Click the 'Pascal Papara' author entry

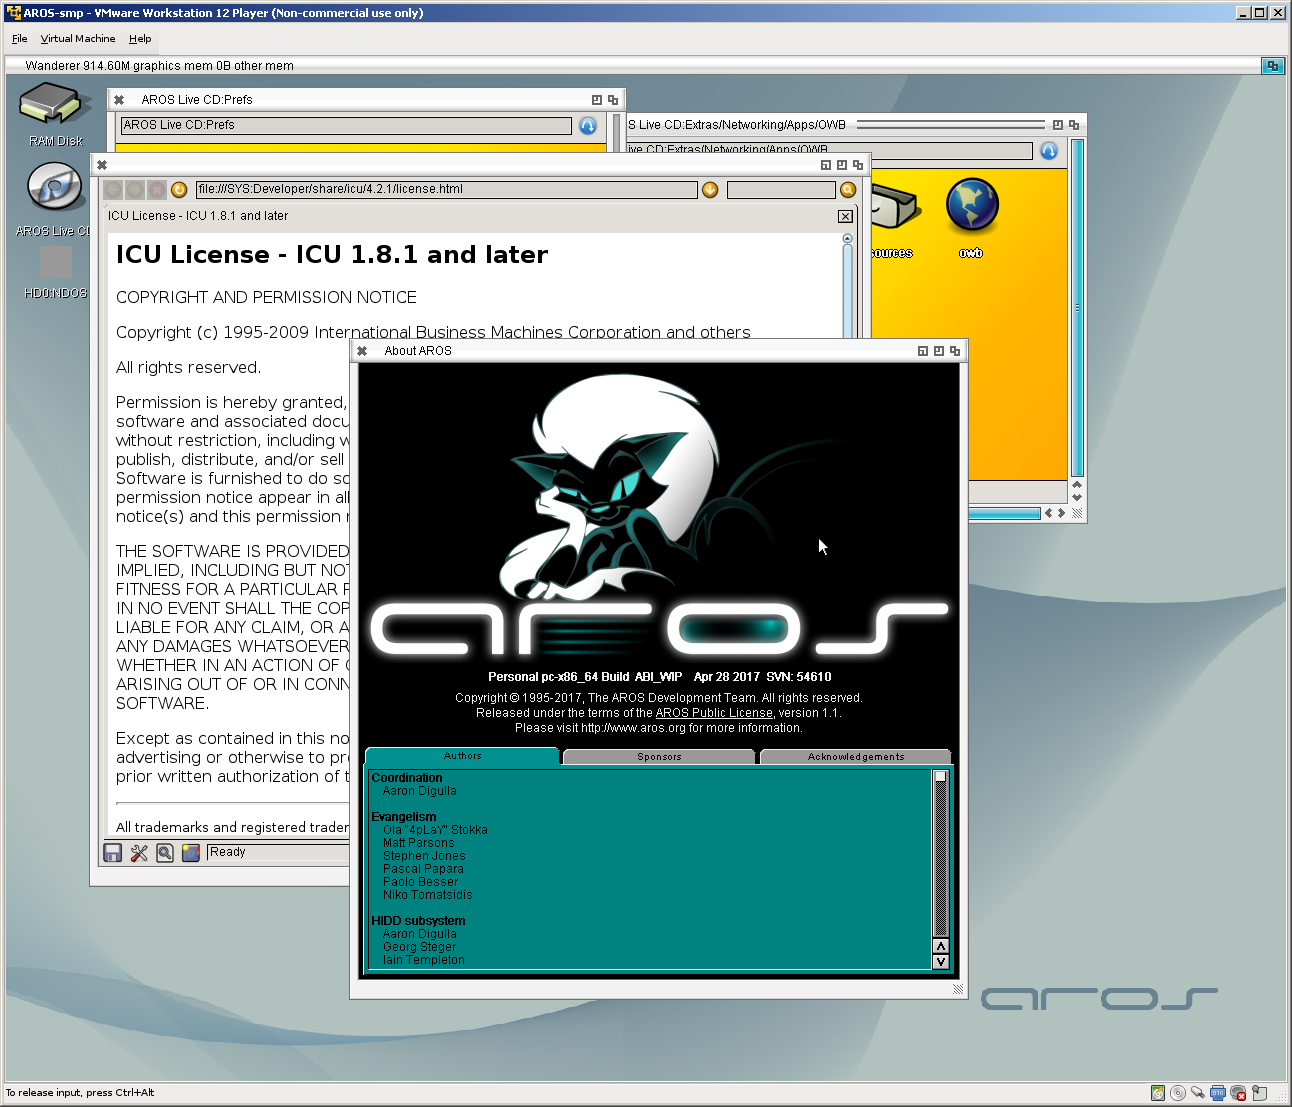(x=423, y=869)
